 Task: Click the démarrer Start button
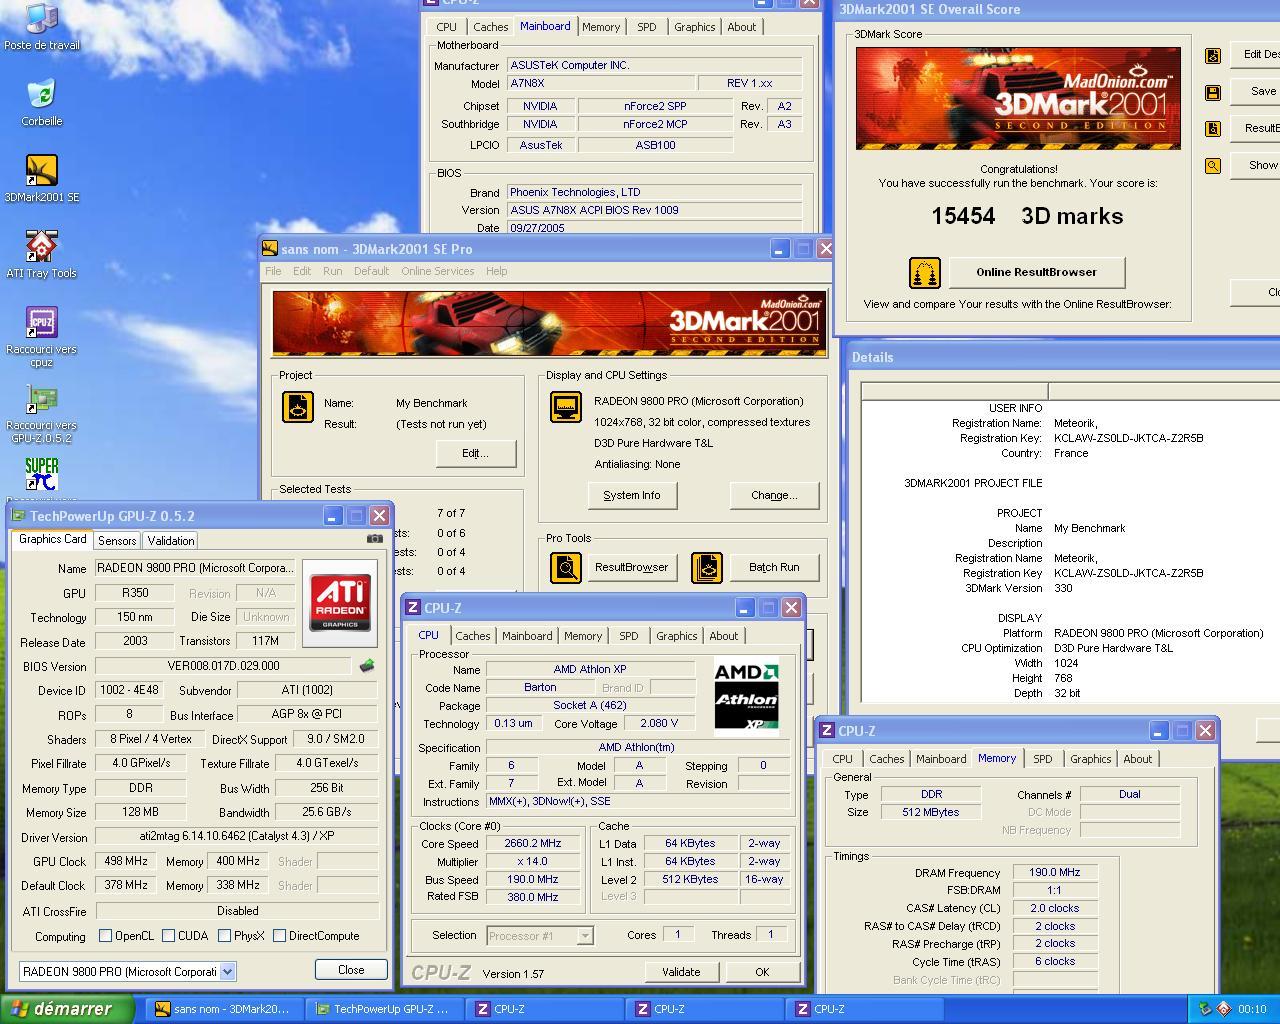click(x=66, y=1009)
